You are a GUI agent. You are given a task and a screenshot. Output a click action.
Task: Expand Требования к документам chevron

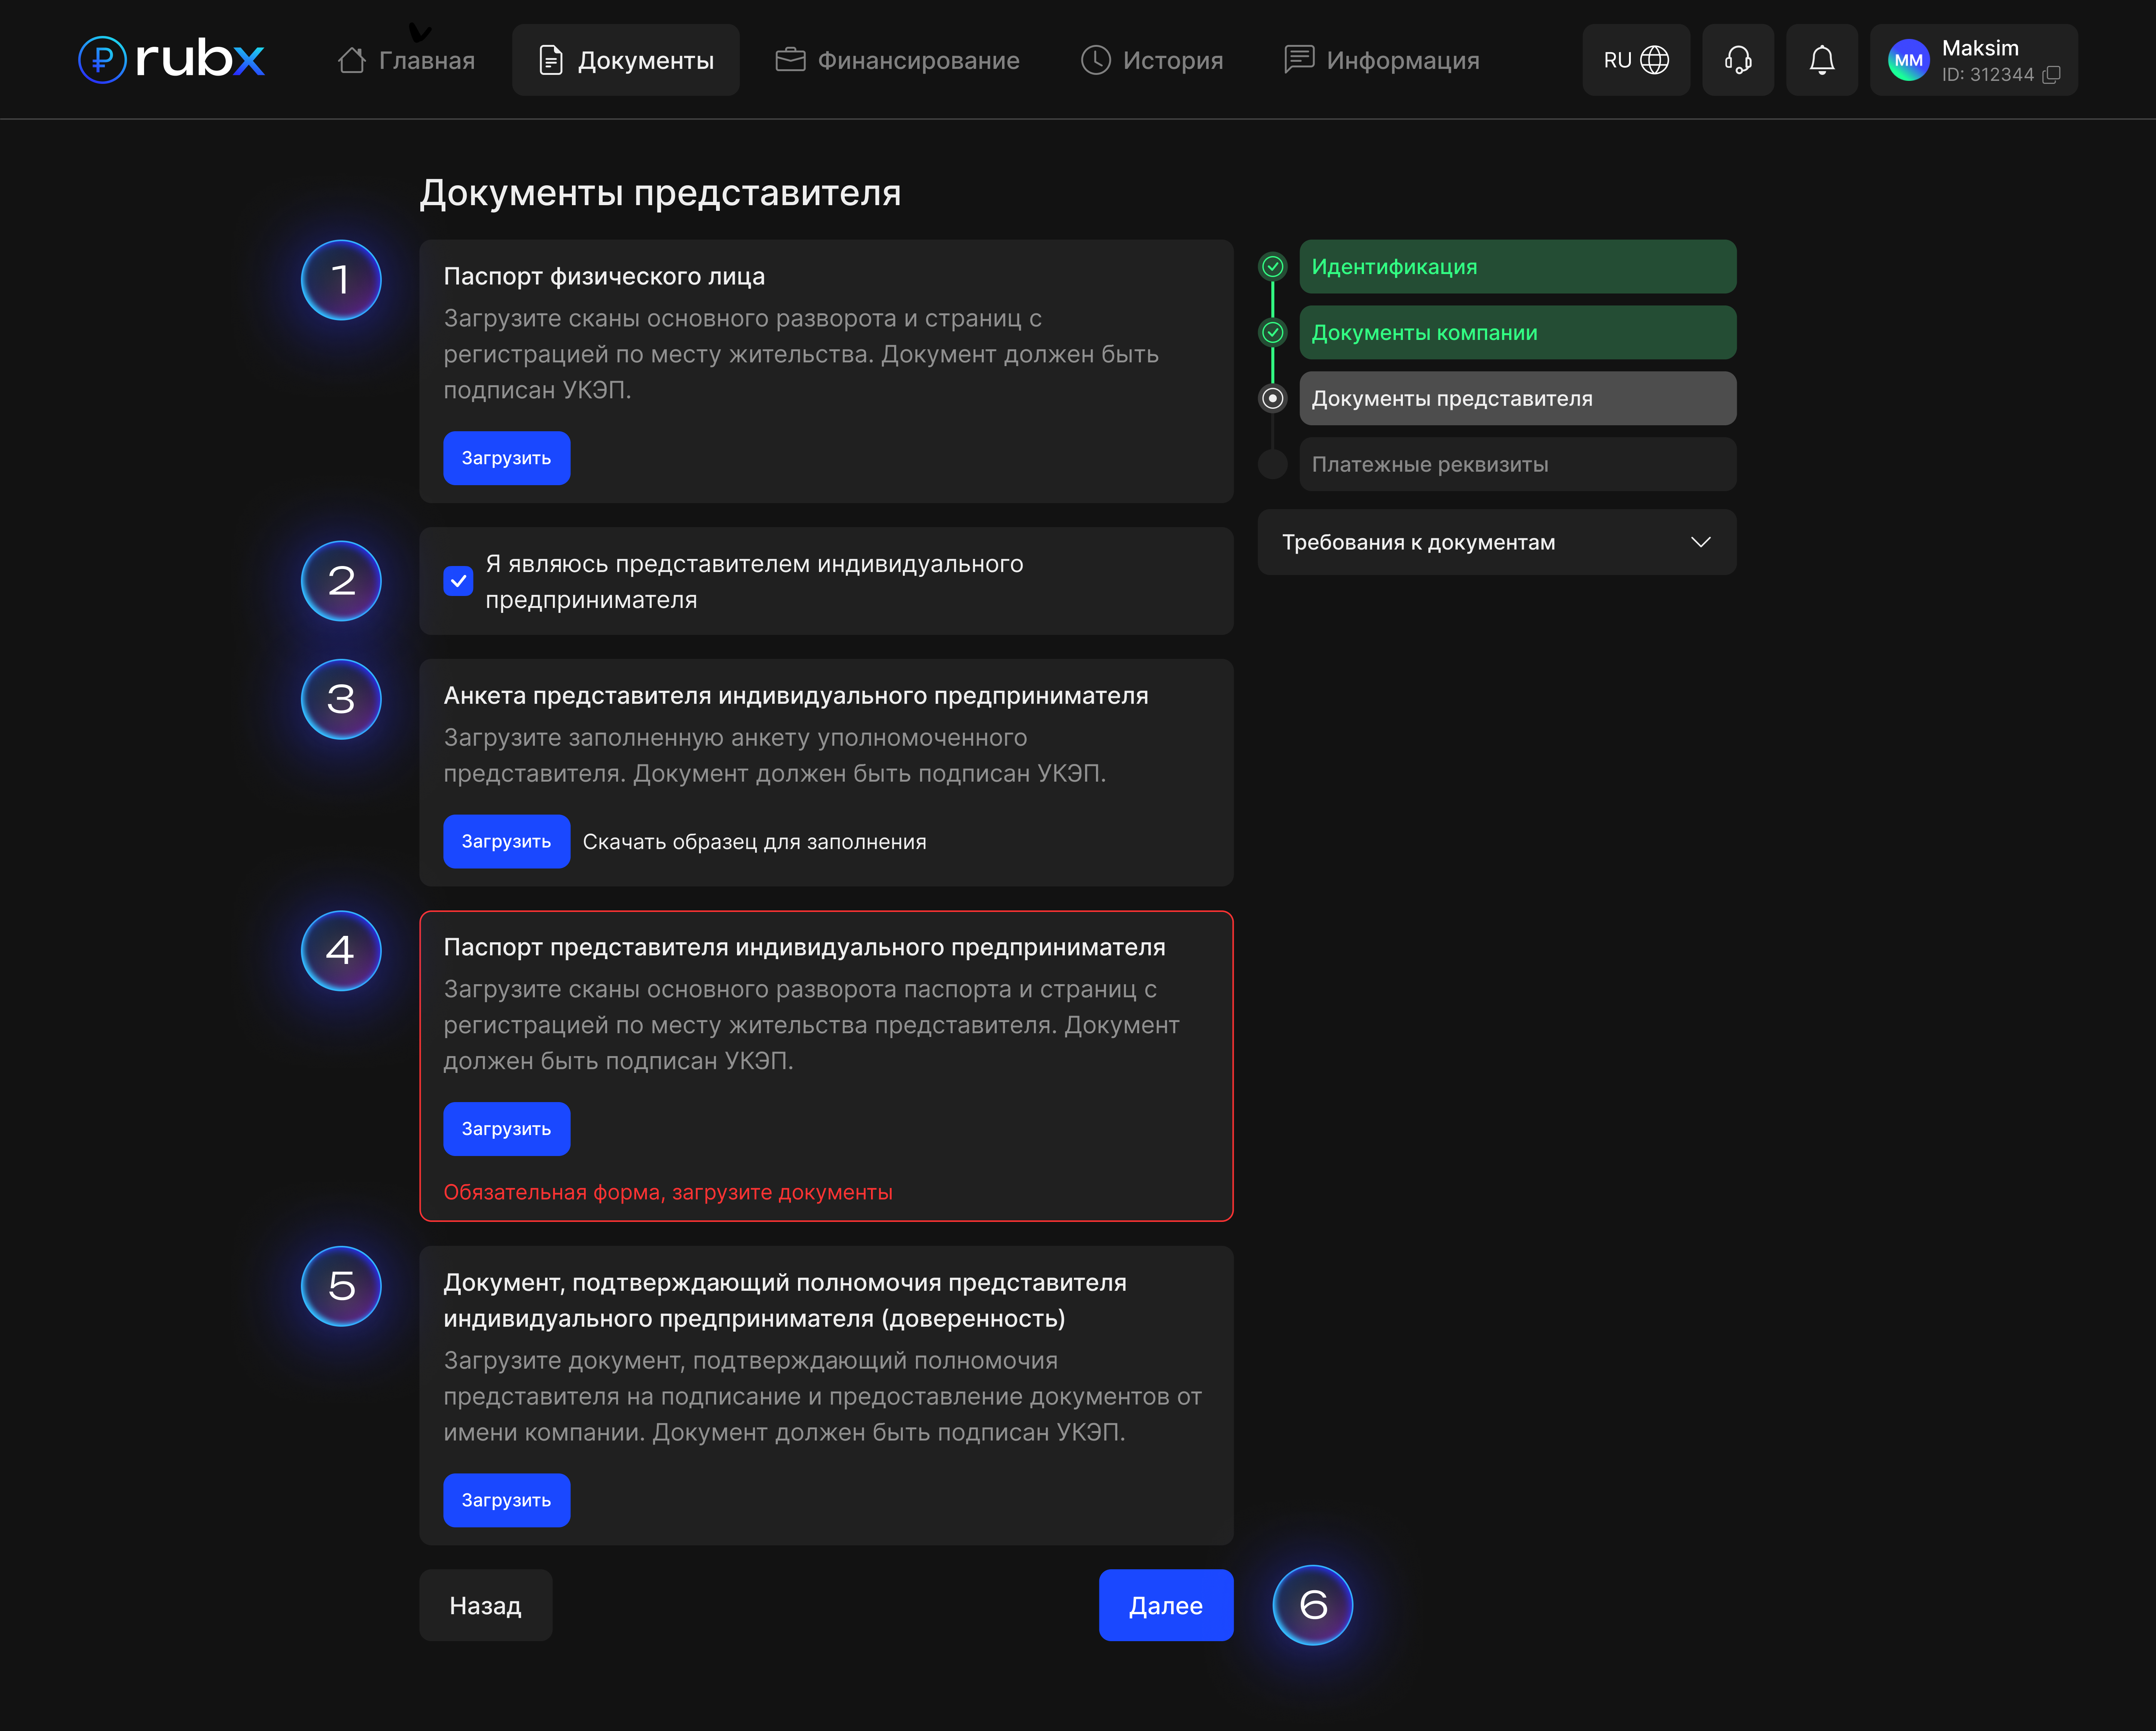point(1700,542)
